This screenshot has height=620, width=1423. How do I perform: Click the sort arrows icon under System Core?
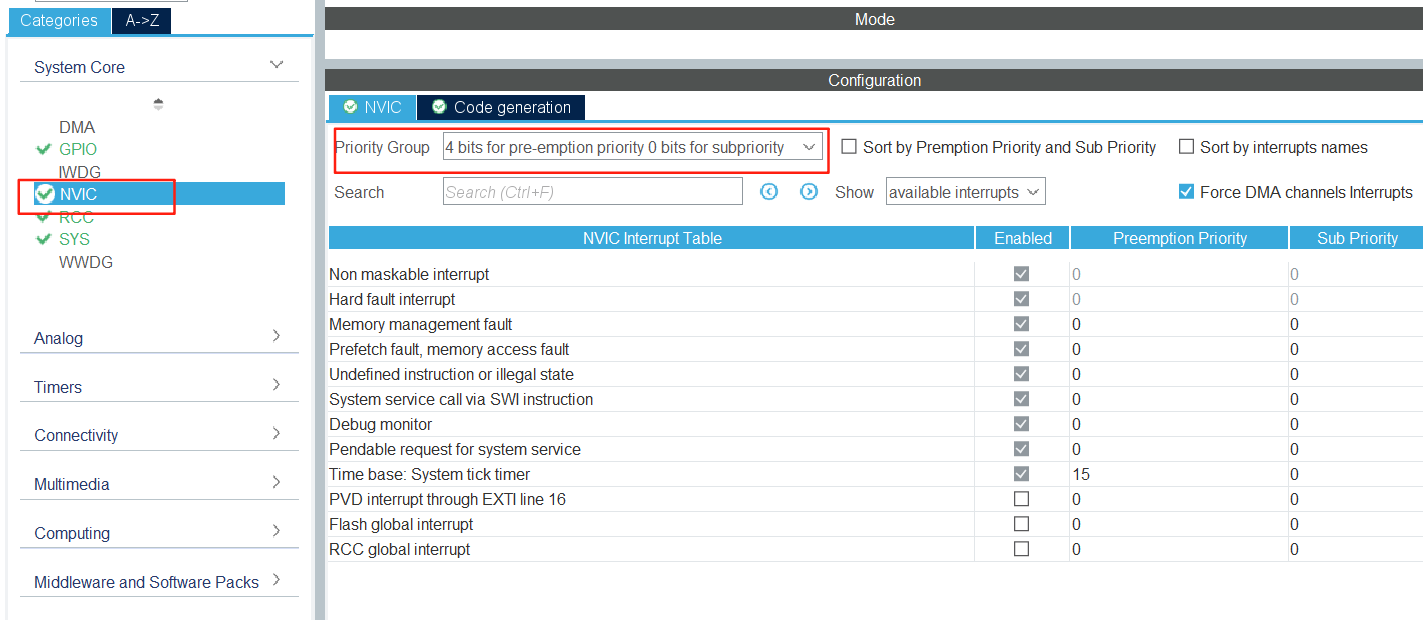click(158, 104)
